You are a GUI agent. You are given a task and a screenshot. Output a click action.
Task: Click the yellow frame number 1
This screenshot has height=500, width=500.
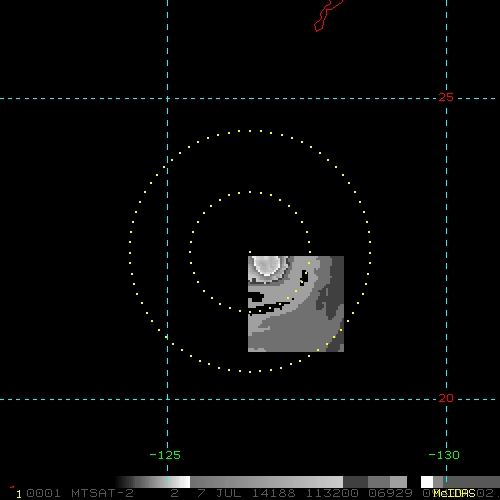coord(19,494)
